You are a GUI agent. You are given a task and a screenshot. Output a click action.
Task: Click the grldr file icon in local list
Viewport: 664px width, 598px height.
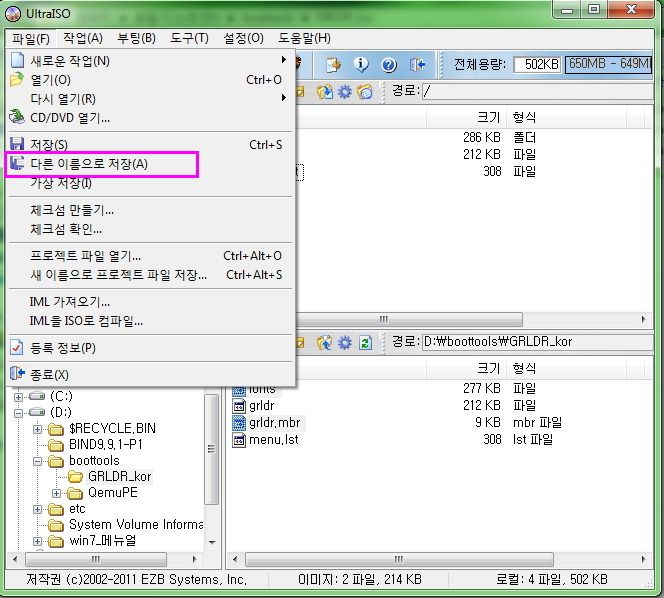point(239,406)
